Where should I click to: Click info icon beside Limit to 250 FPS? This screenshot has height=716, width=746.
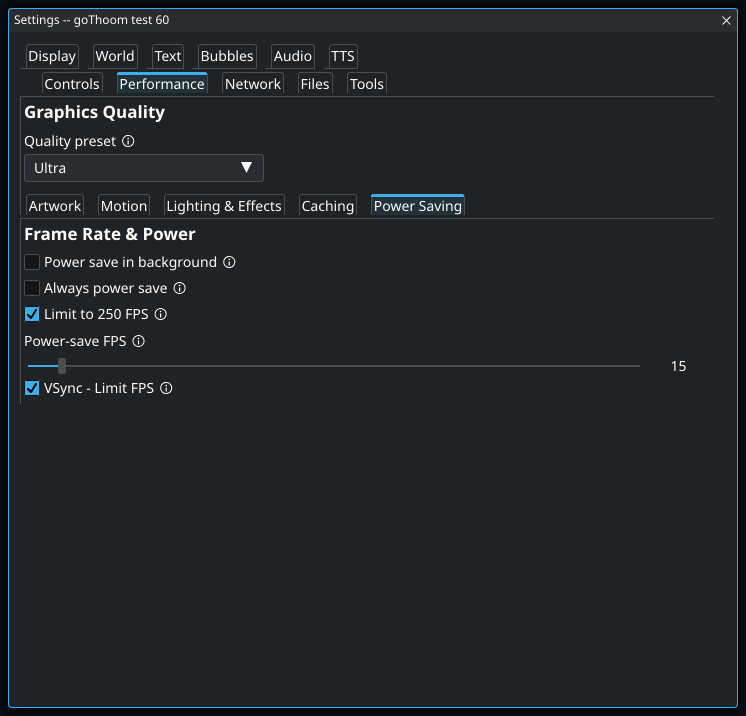click(161, 314)
